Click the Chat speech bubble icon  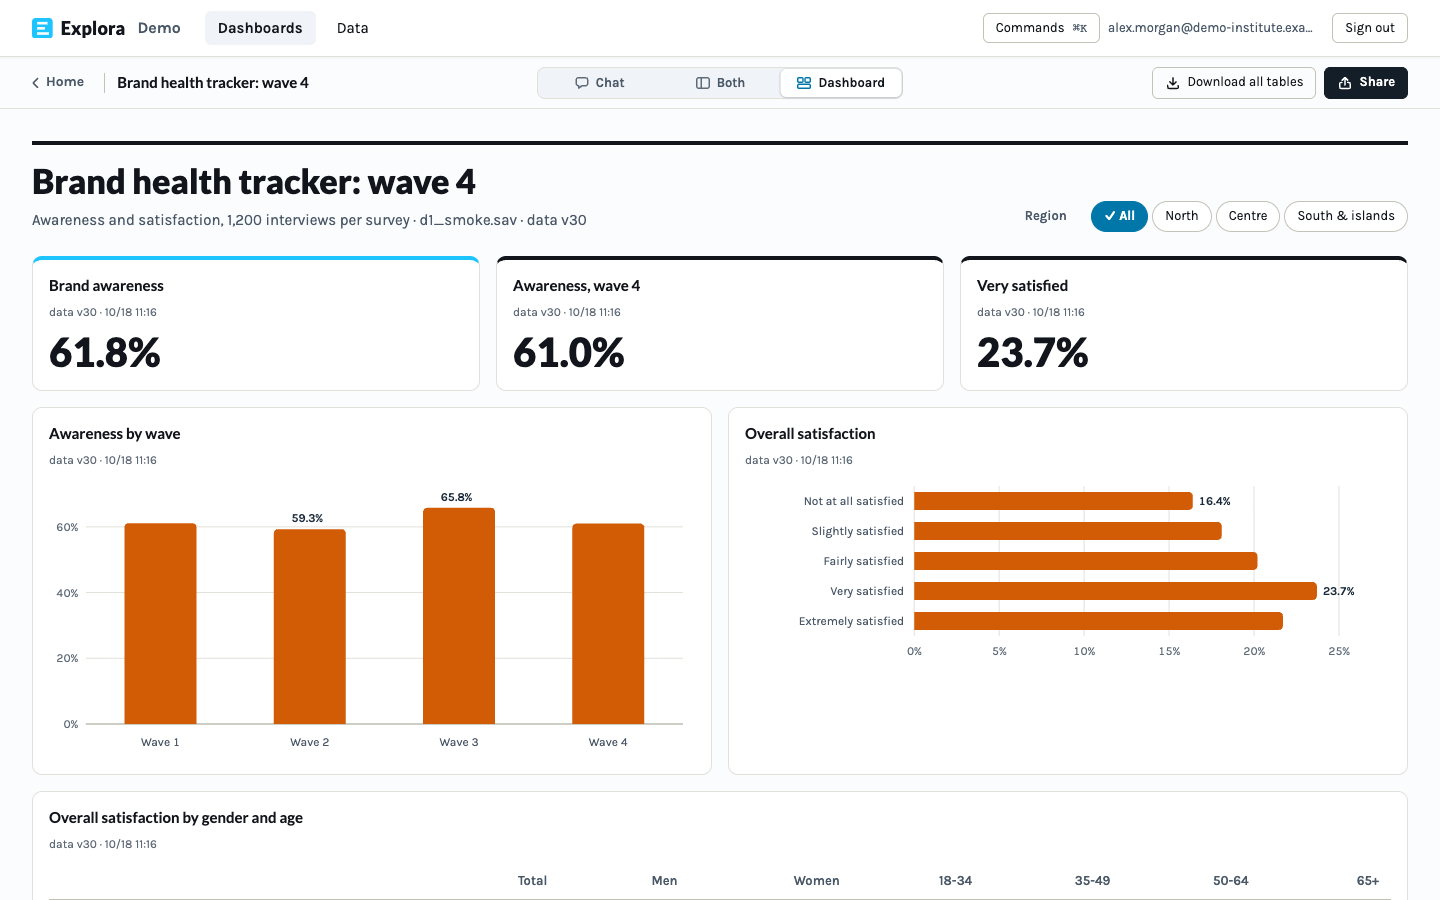click(582, 83)
